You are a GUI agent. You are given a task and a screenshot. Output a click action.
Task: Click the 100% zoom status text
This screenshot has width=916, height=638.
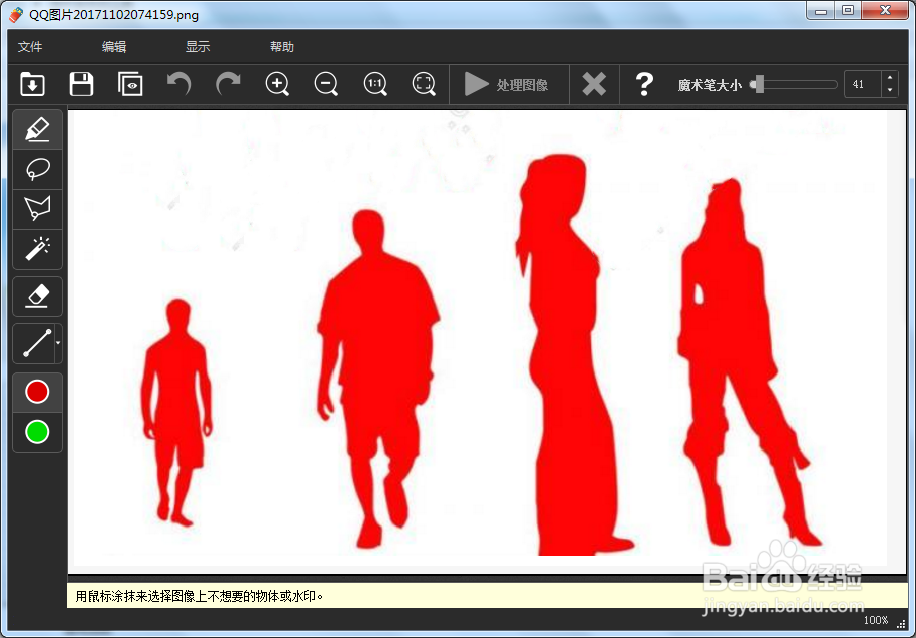(x=876, y=620)
